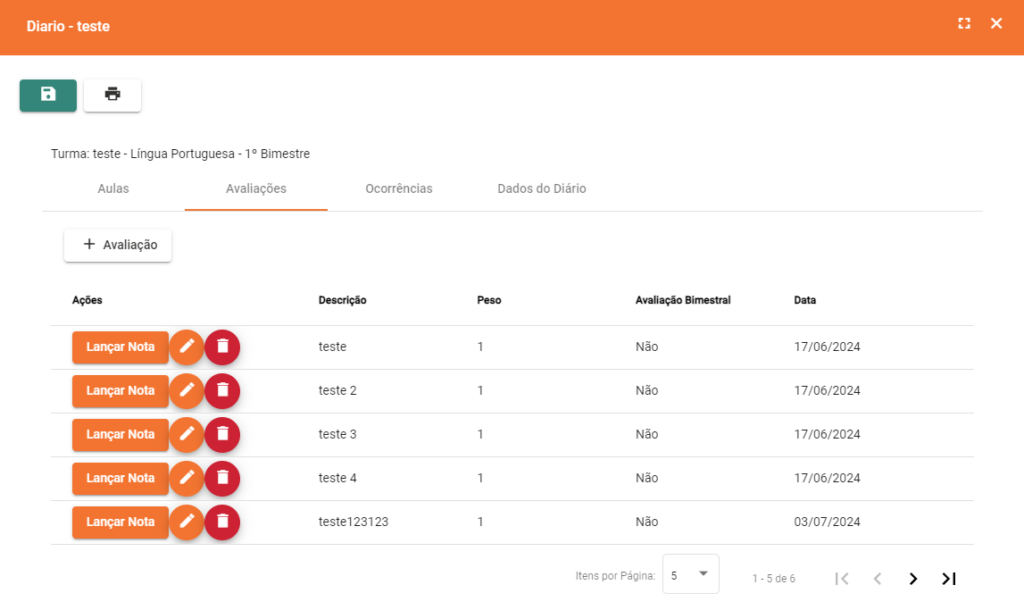Image resolution: width=1024 pixels, height=610 pixels.
Task: Jump to the last page of results
Action: point(949,578)
